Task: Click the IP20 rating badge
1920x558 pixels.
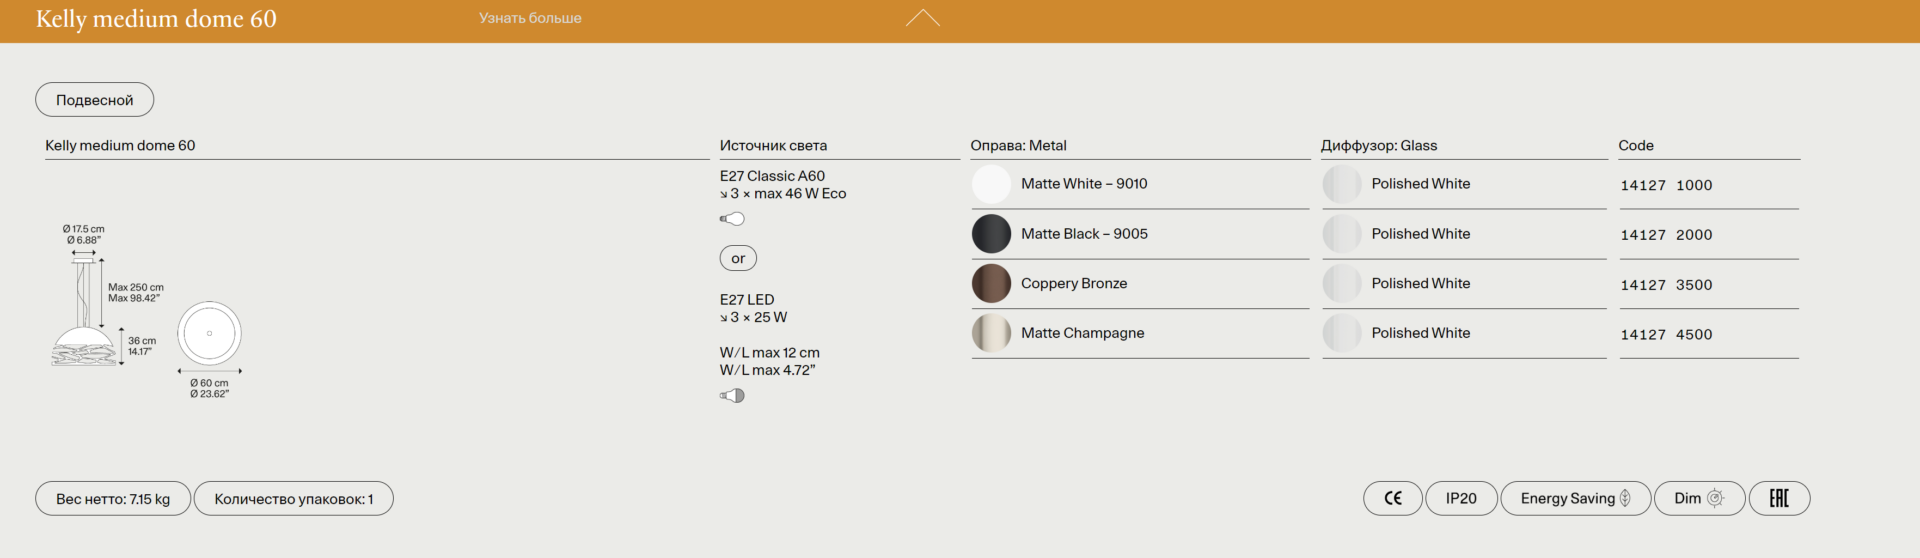Action: tap(1460, 498)
